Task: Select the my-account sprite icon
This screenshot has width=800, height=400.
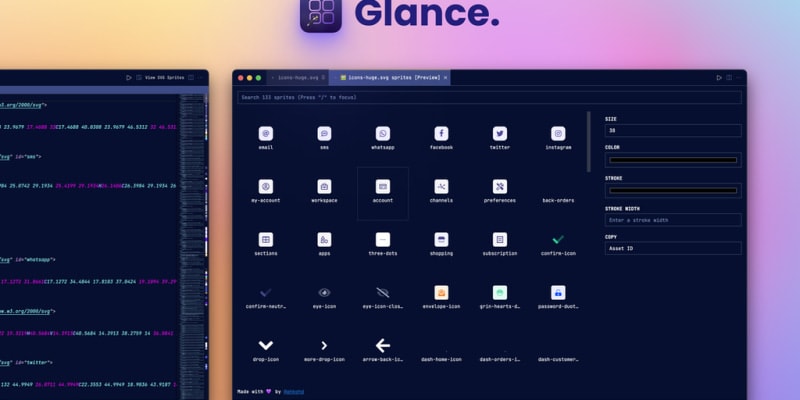Action: [265, 187]
